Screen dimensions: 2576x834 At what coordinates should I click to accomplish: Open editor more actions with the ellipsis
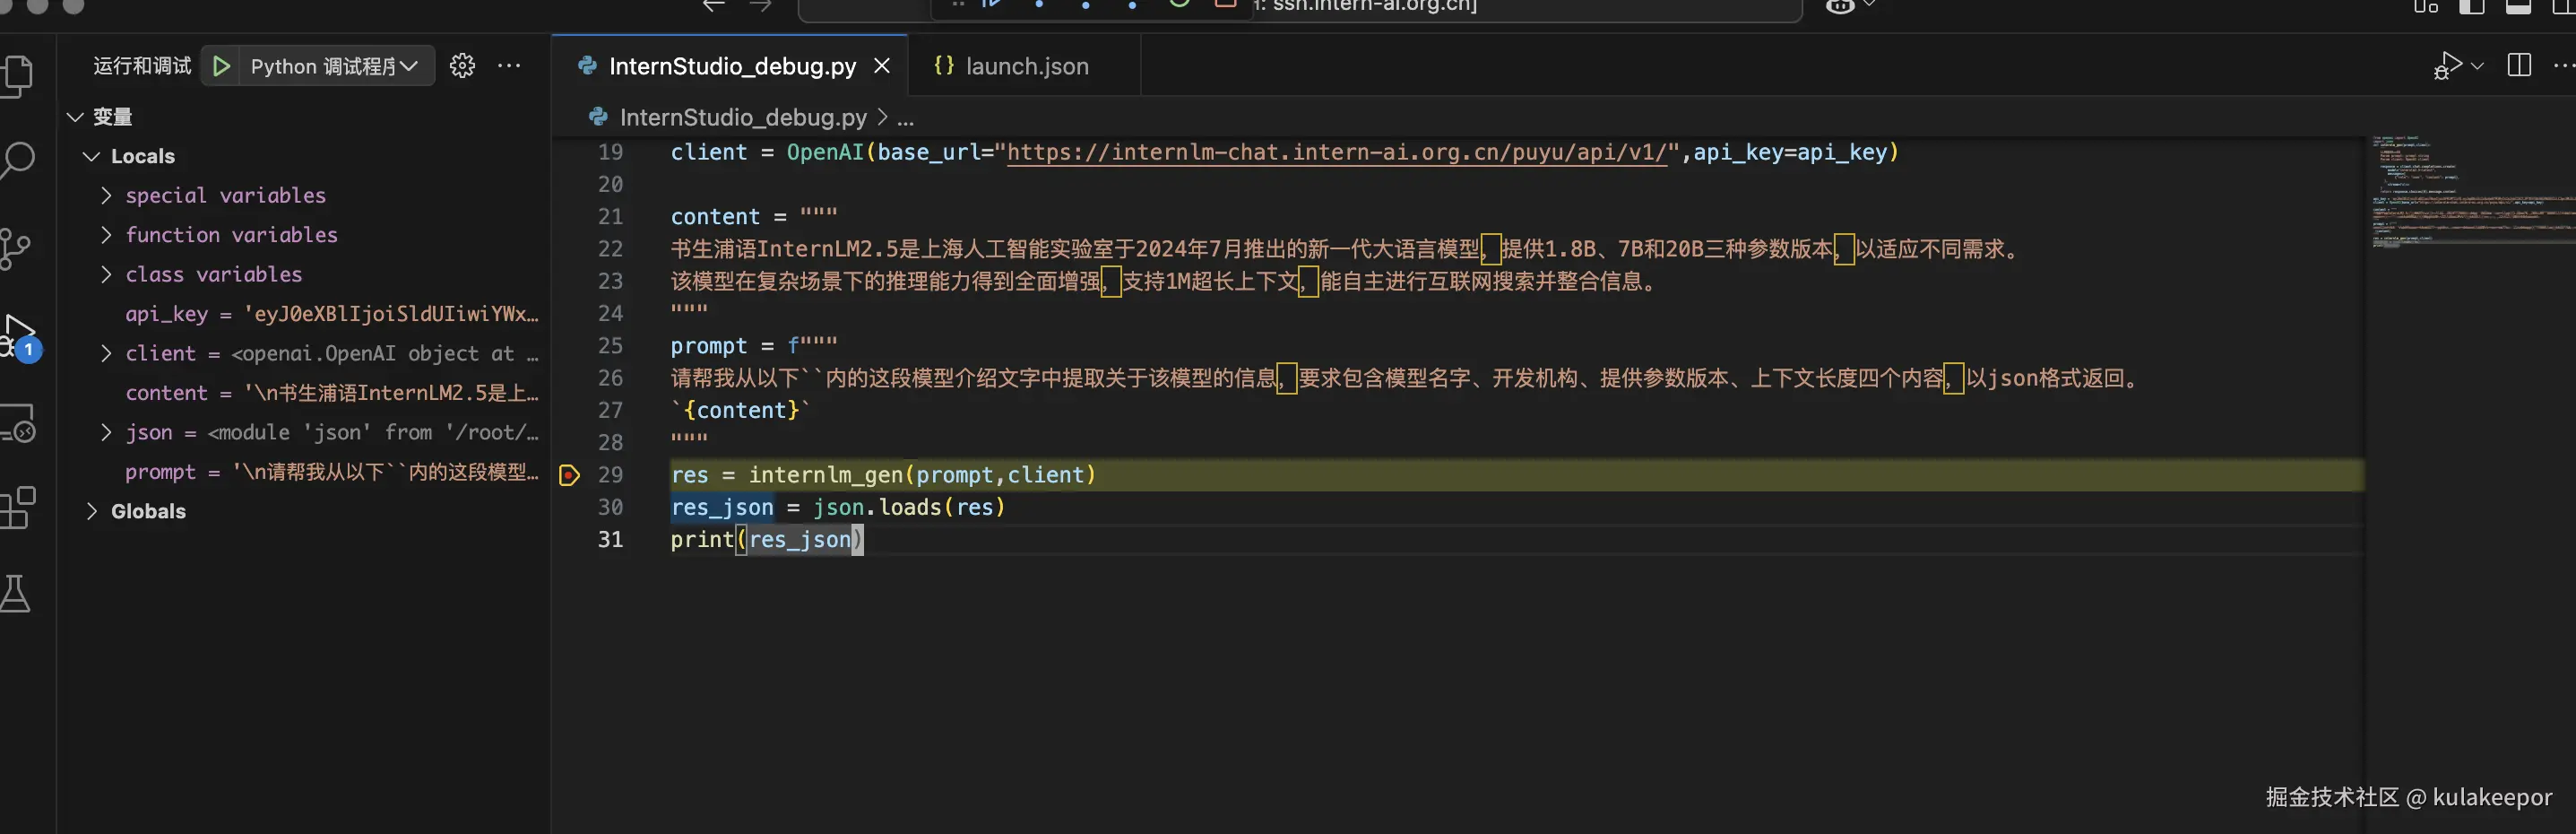2564,66
